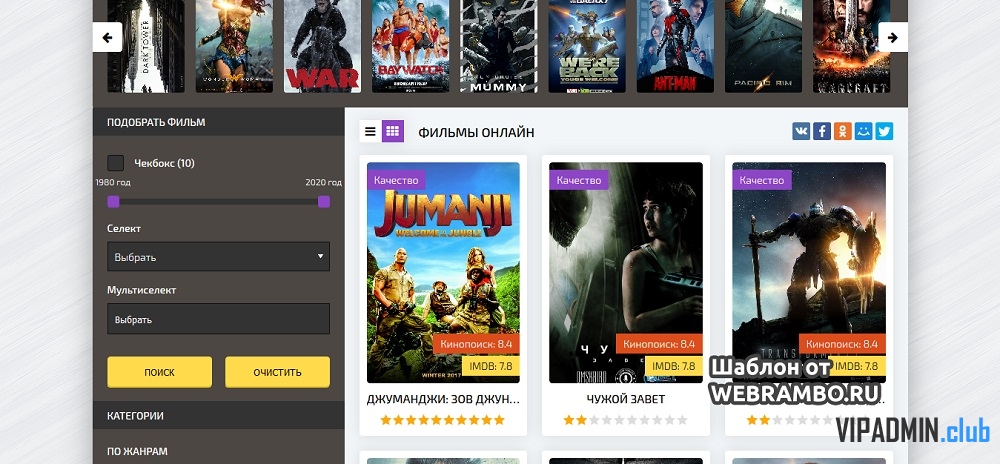The width and height of the screenshot is (1000, 464).
Task: Switch to grid view layout
Action: [x=393, y=131]
